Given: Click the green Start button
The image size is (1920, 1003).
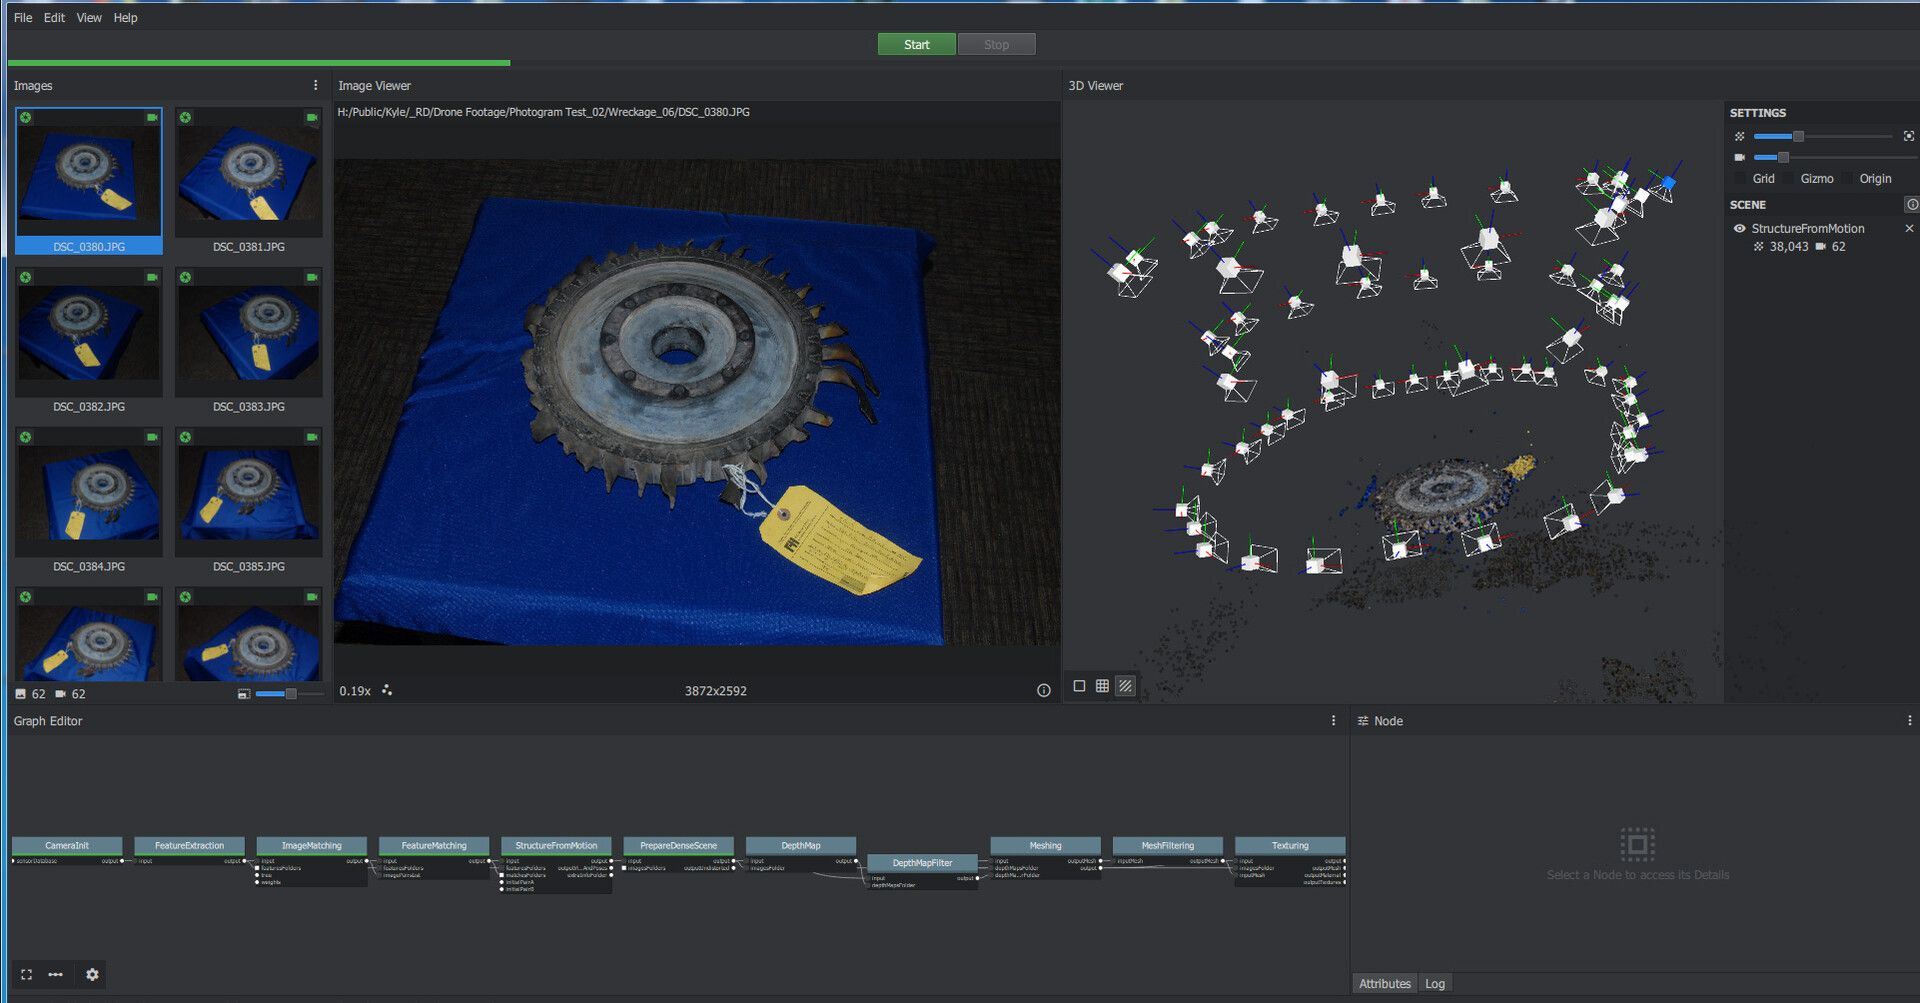Looking at the screenshot, I should click(916, 44).
